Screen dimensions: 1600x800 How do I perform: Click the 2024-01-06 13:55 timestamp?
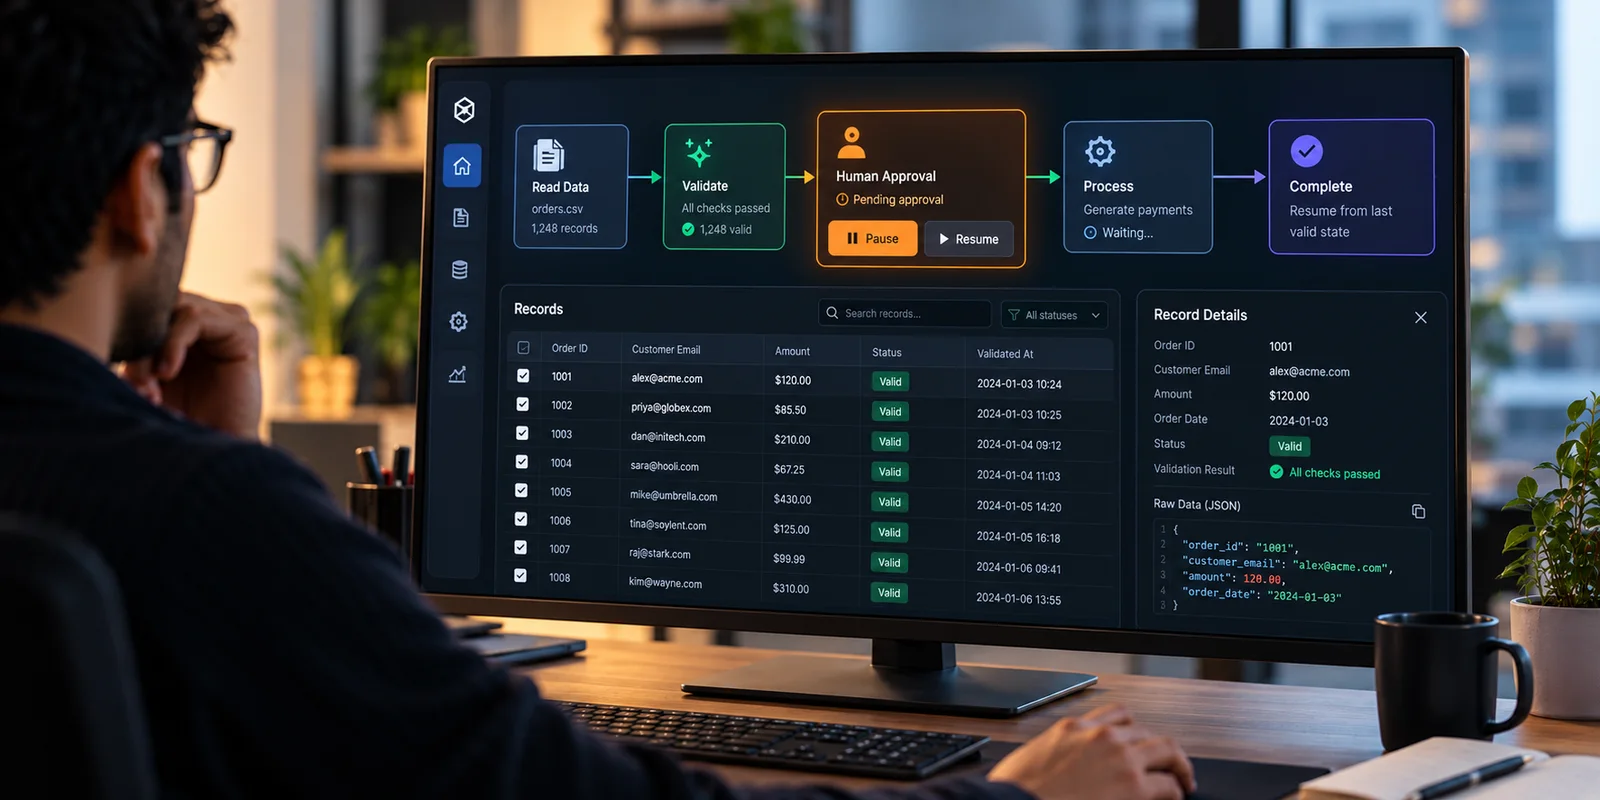click(x=1018, y=599)
